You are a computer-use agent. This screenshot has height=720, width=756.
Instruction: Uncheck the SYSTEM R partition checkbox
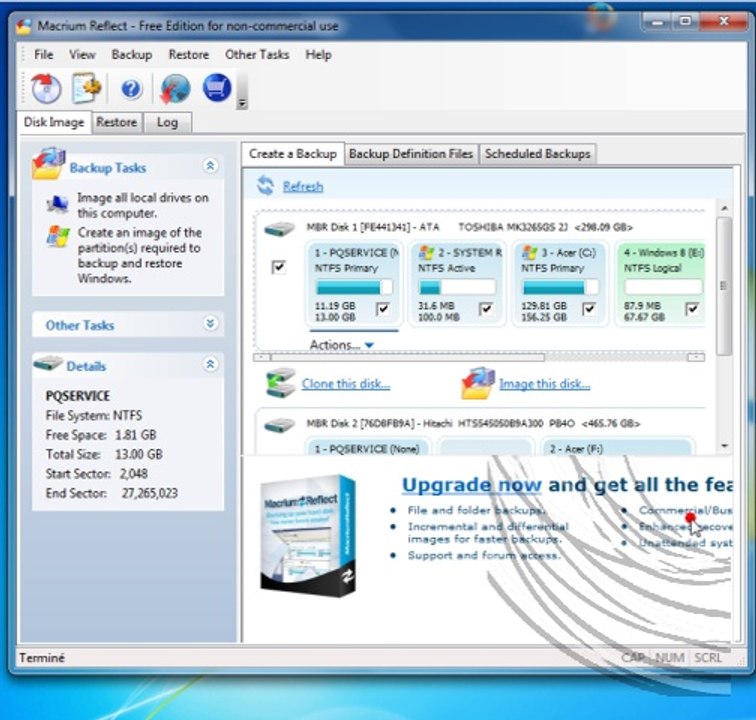pos(486,309)
